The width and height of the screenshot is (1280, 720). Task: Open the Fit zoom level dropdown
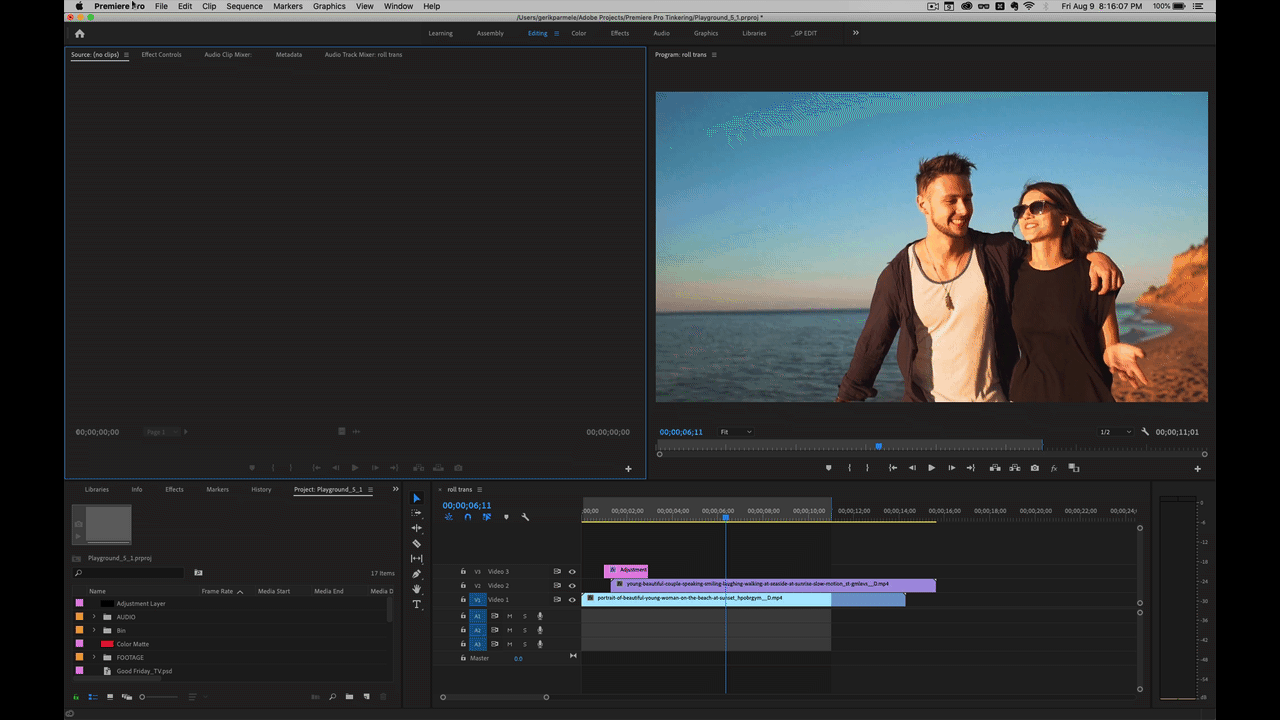click(736, 432)
